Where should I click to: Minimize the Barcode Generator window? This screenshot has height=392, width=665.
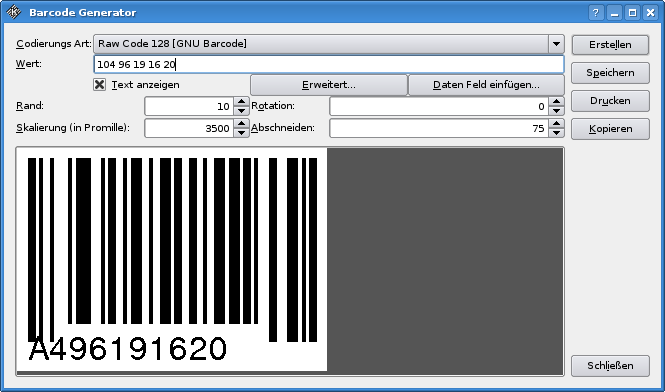(614, 13)
